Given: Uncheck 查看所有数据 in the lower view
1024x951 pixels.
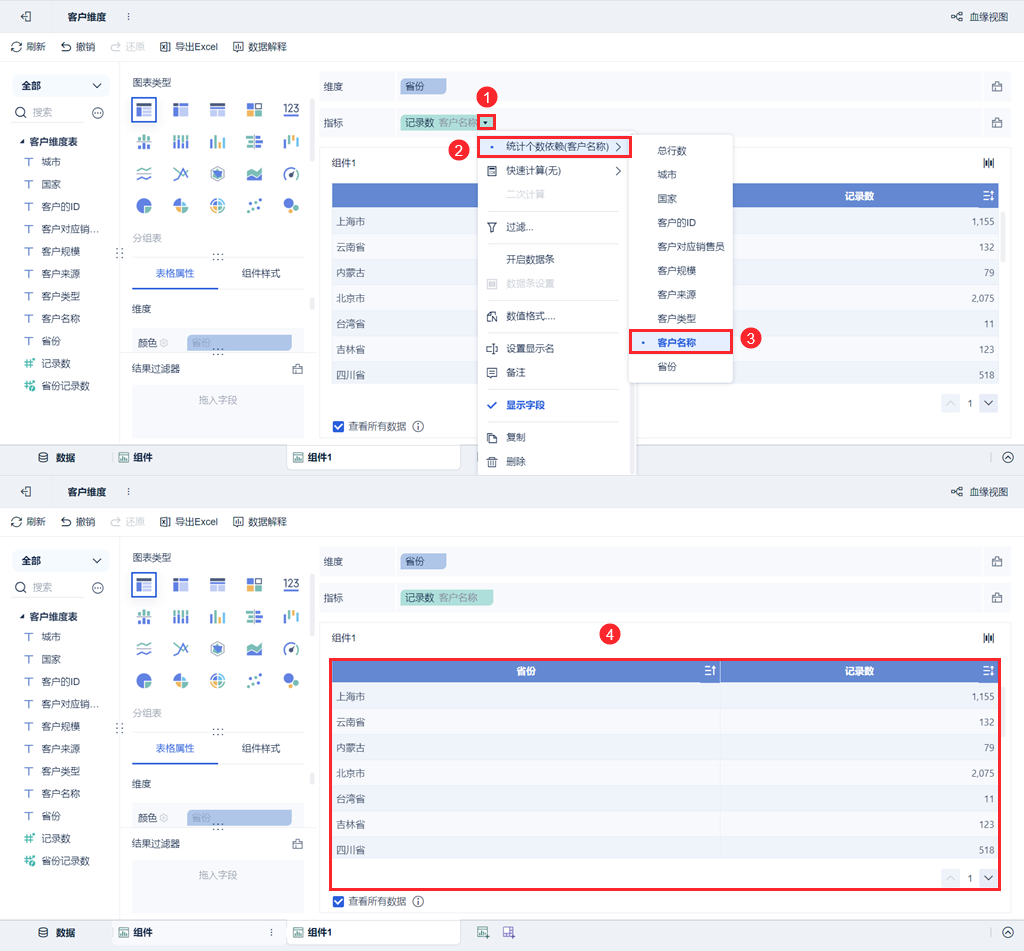Looking at the screenshot, I should click(x=338, y=901).
